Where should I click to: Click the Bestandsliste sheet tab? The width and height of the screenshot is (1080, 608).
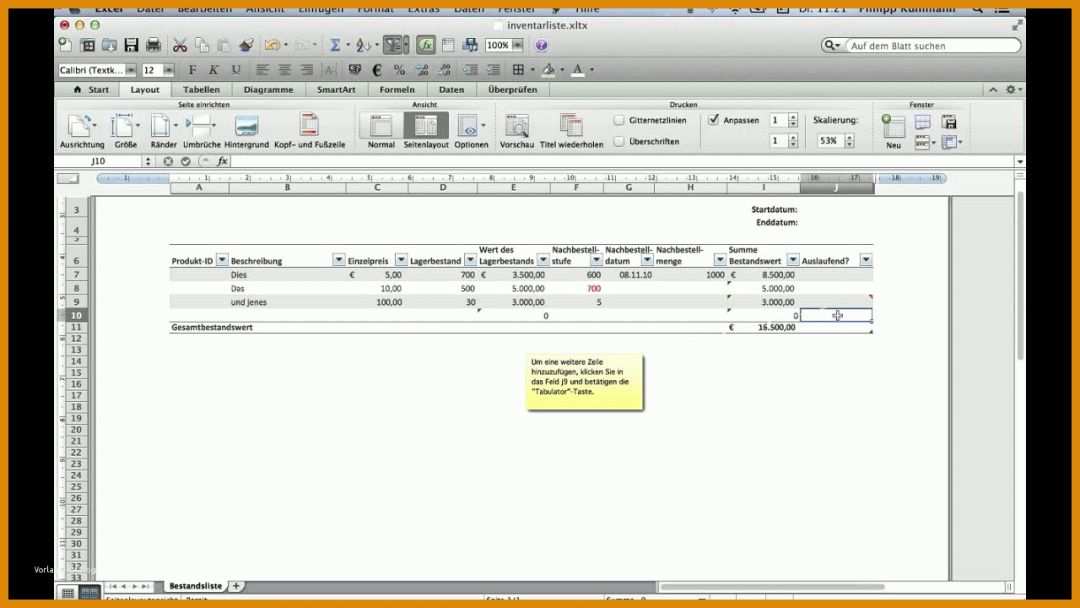[196, 586]
